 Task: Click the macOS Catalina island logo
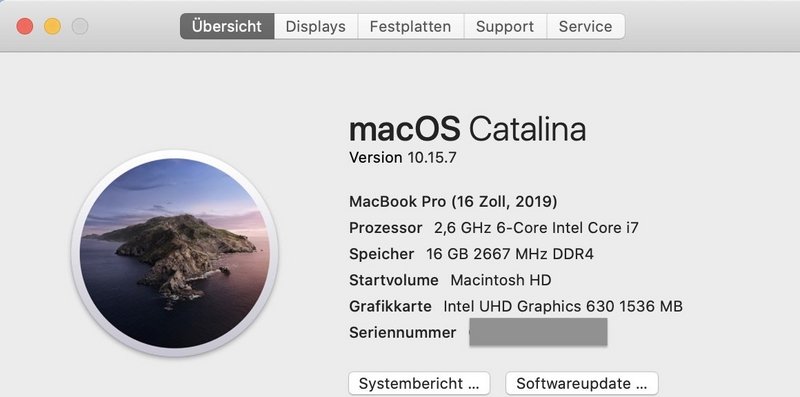click(x=174, y=253)
